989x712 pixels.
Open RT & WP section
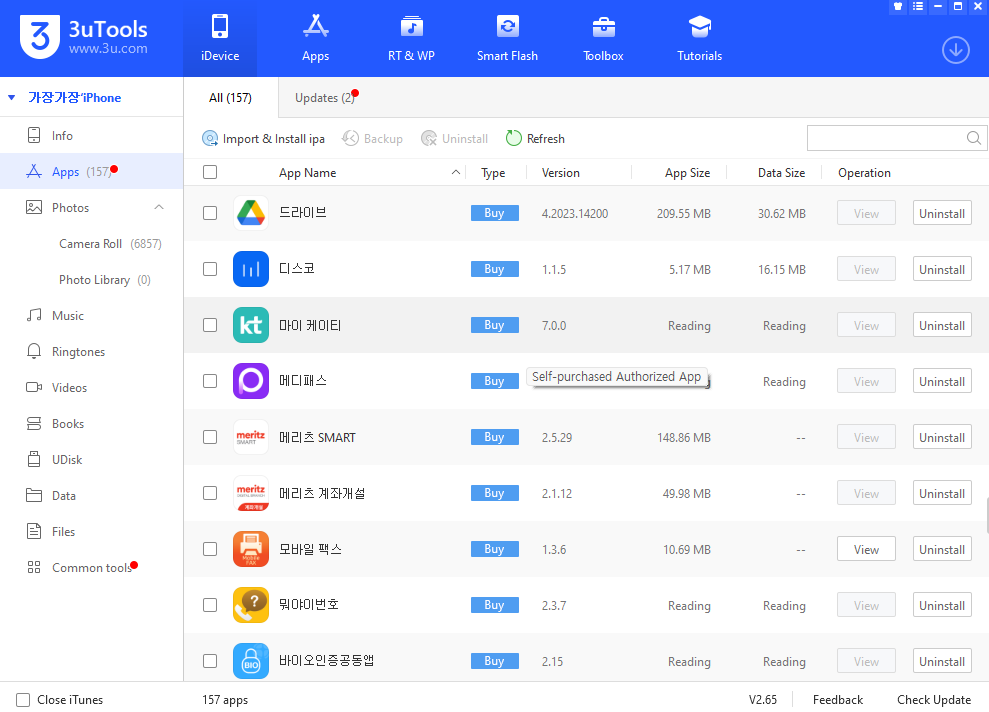(411, 38)
